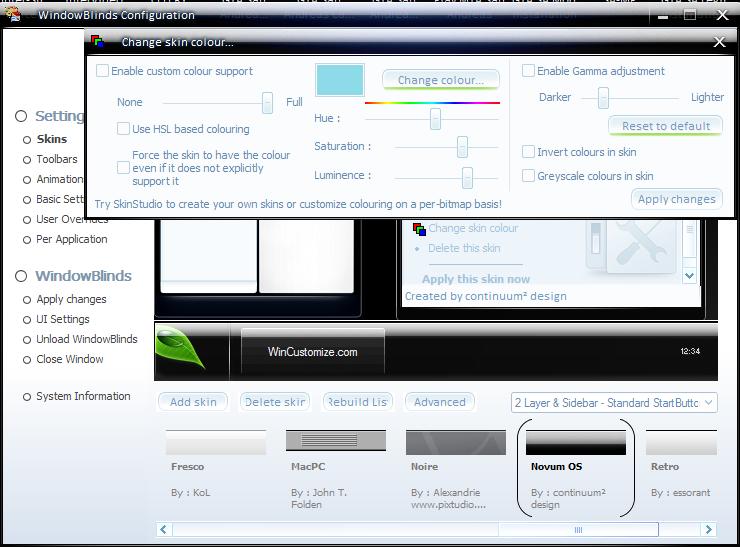This screenshot has width=740, height=547.
Task: Click the Change colour... button
Action: click(x=441, y=80)
